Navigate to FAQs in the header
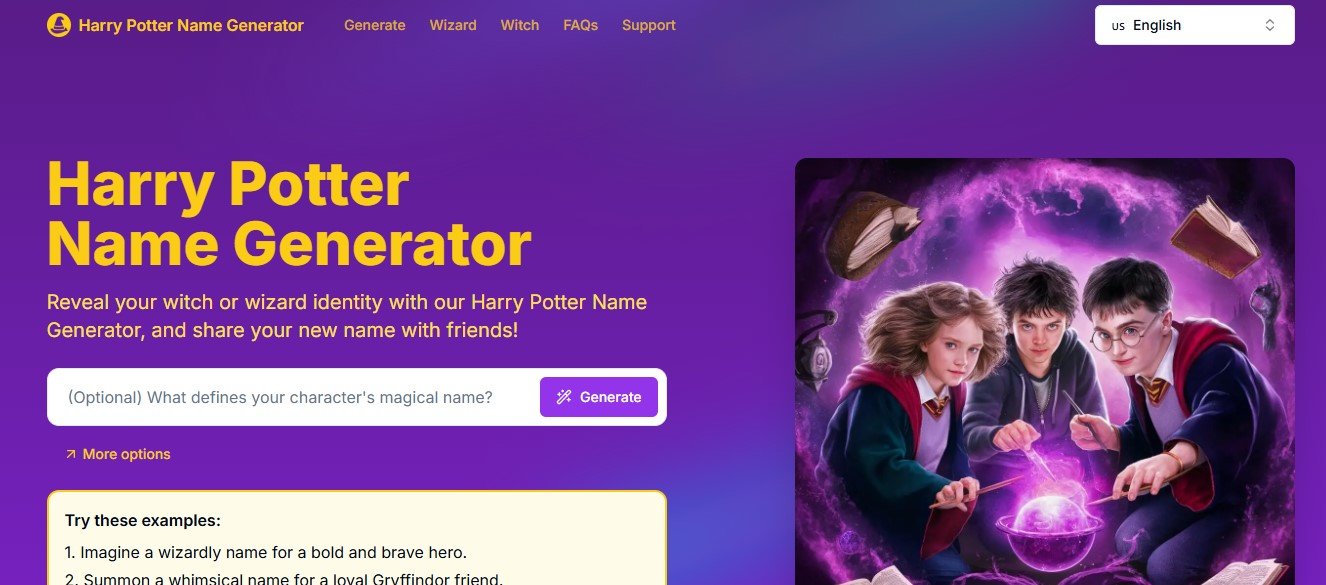The height and width of the screenshot is (585, 1326). pos(581,25)
